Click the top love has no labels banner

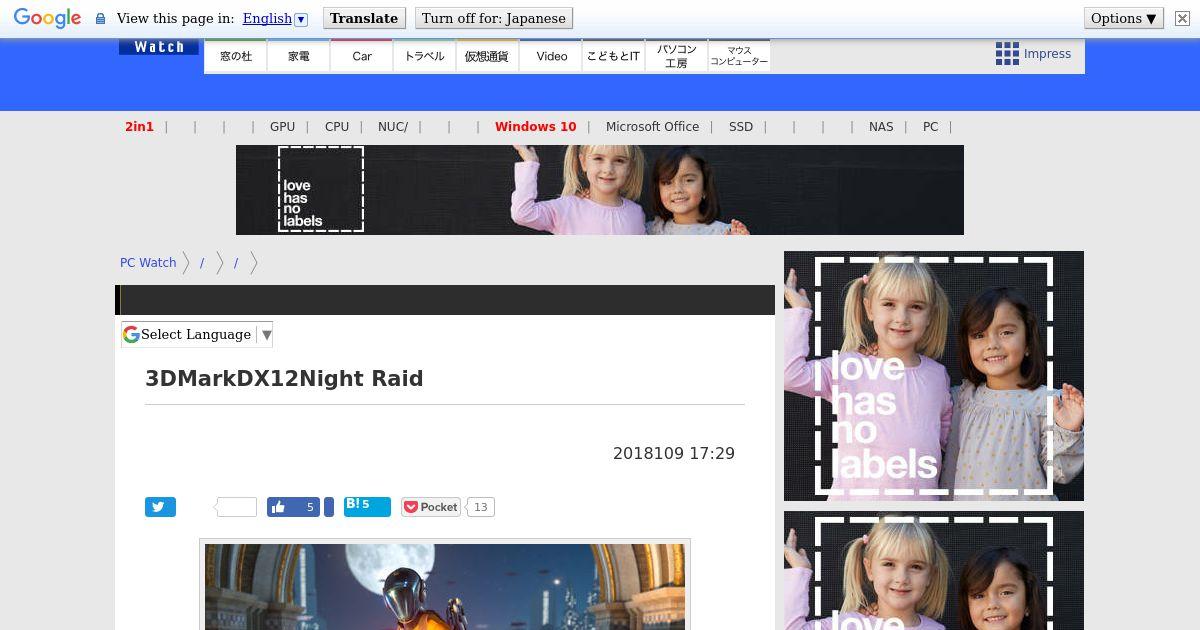pyautogui.click(x=600, y=190)
